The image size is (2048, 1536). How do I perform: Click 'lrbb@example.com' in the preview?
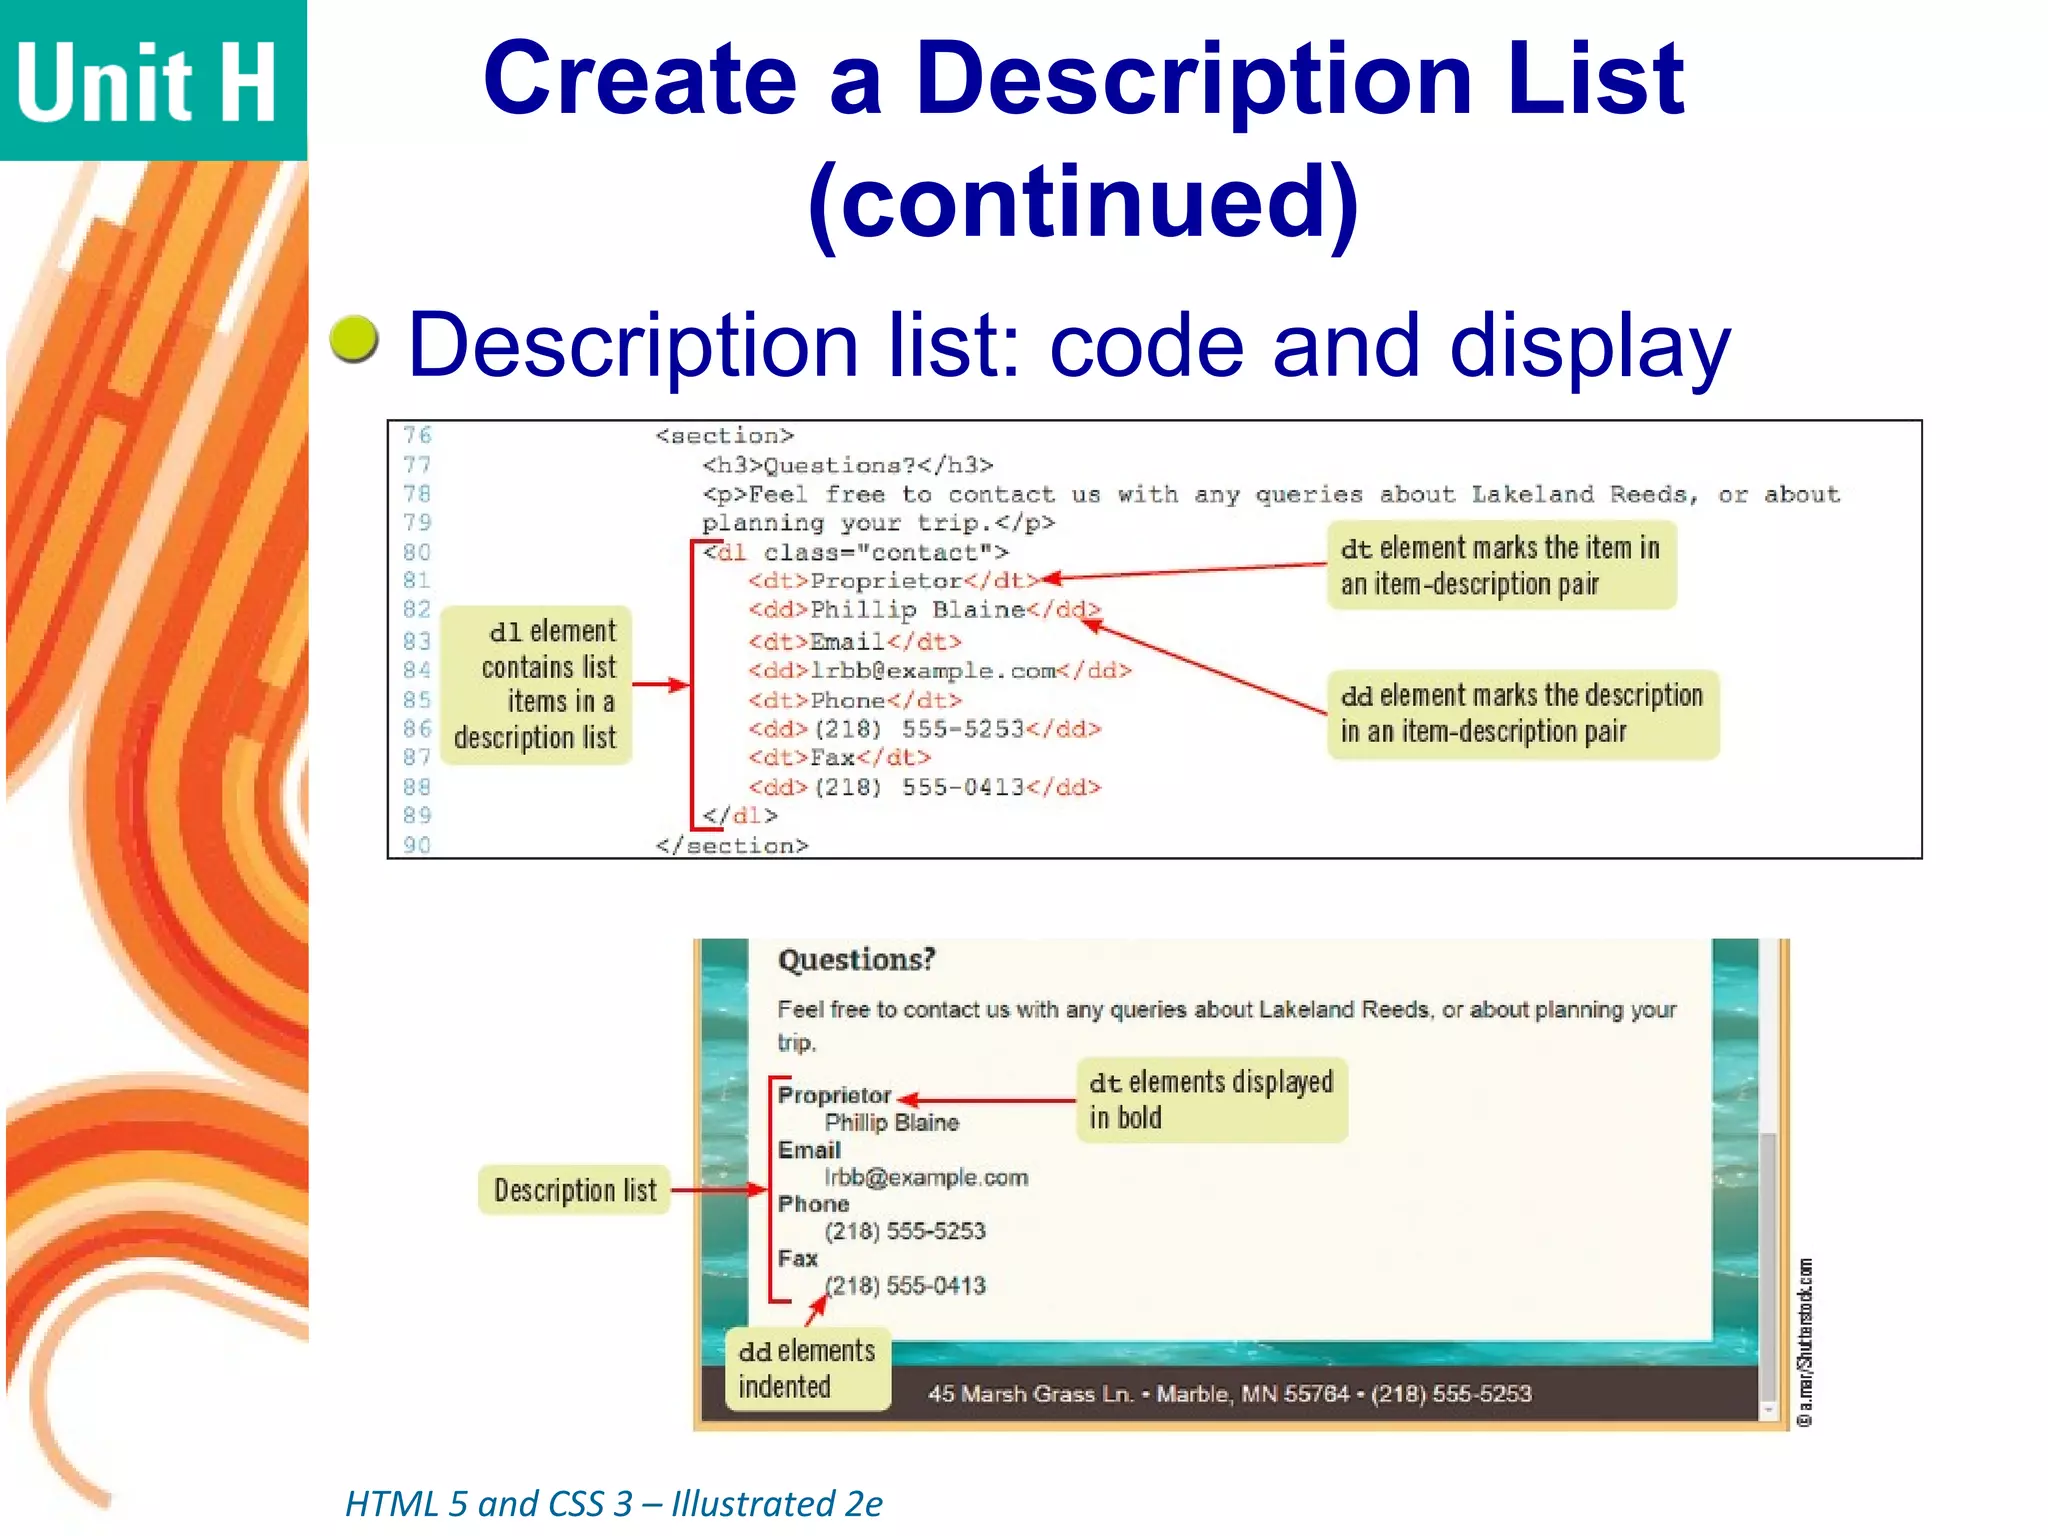tap(925, 1178)
